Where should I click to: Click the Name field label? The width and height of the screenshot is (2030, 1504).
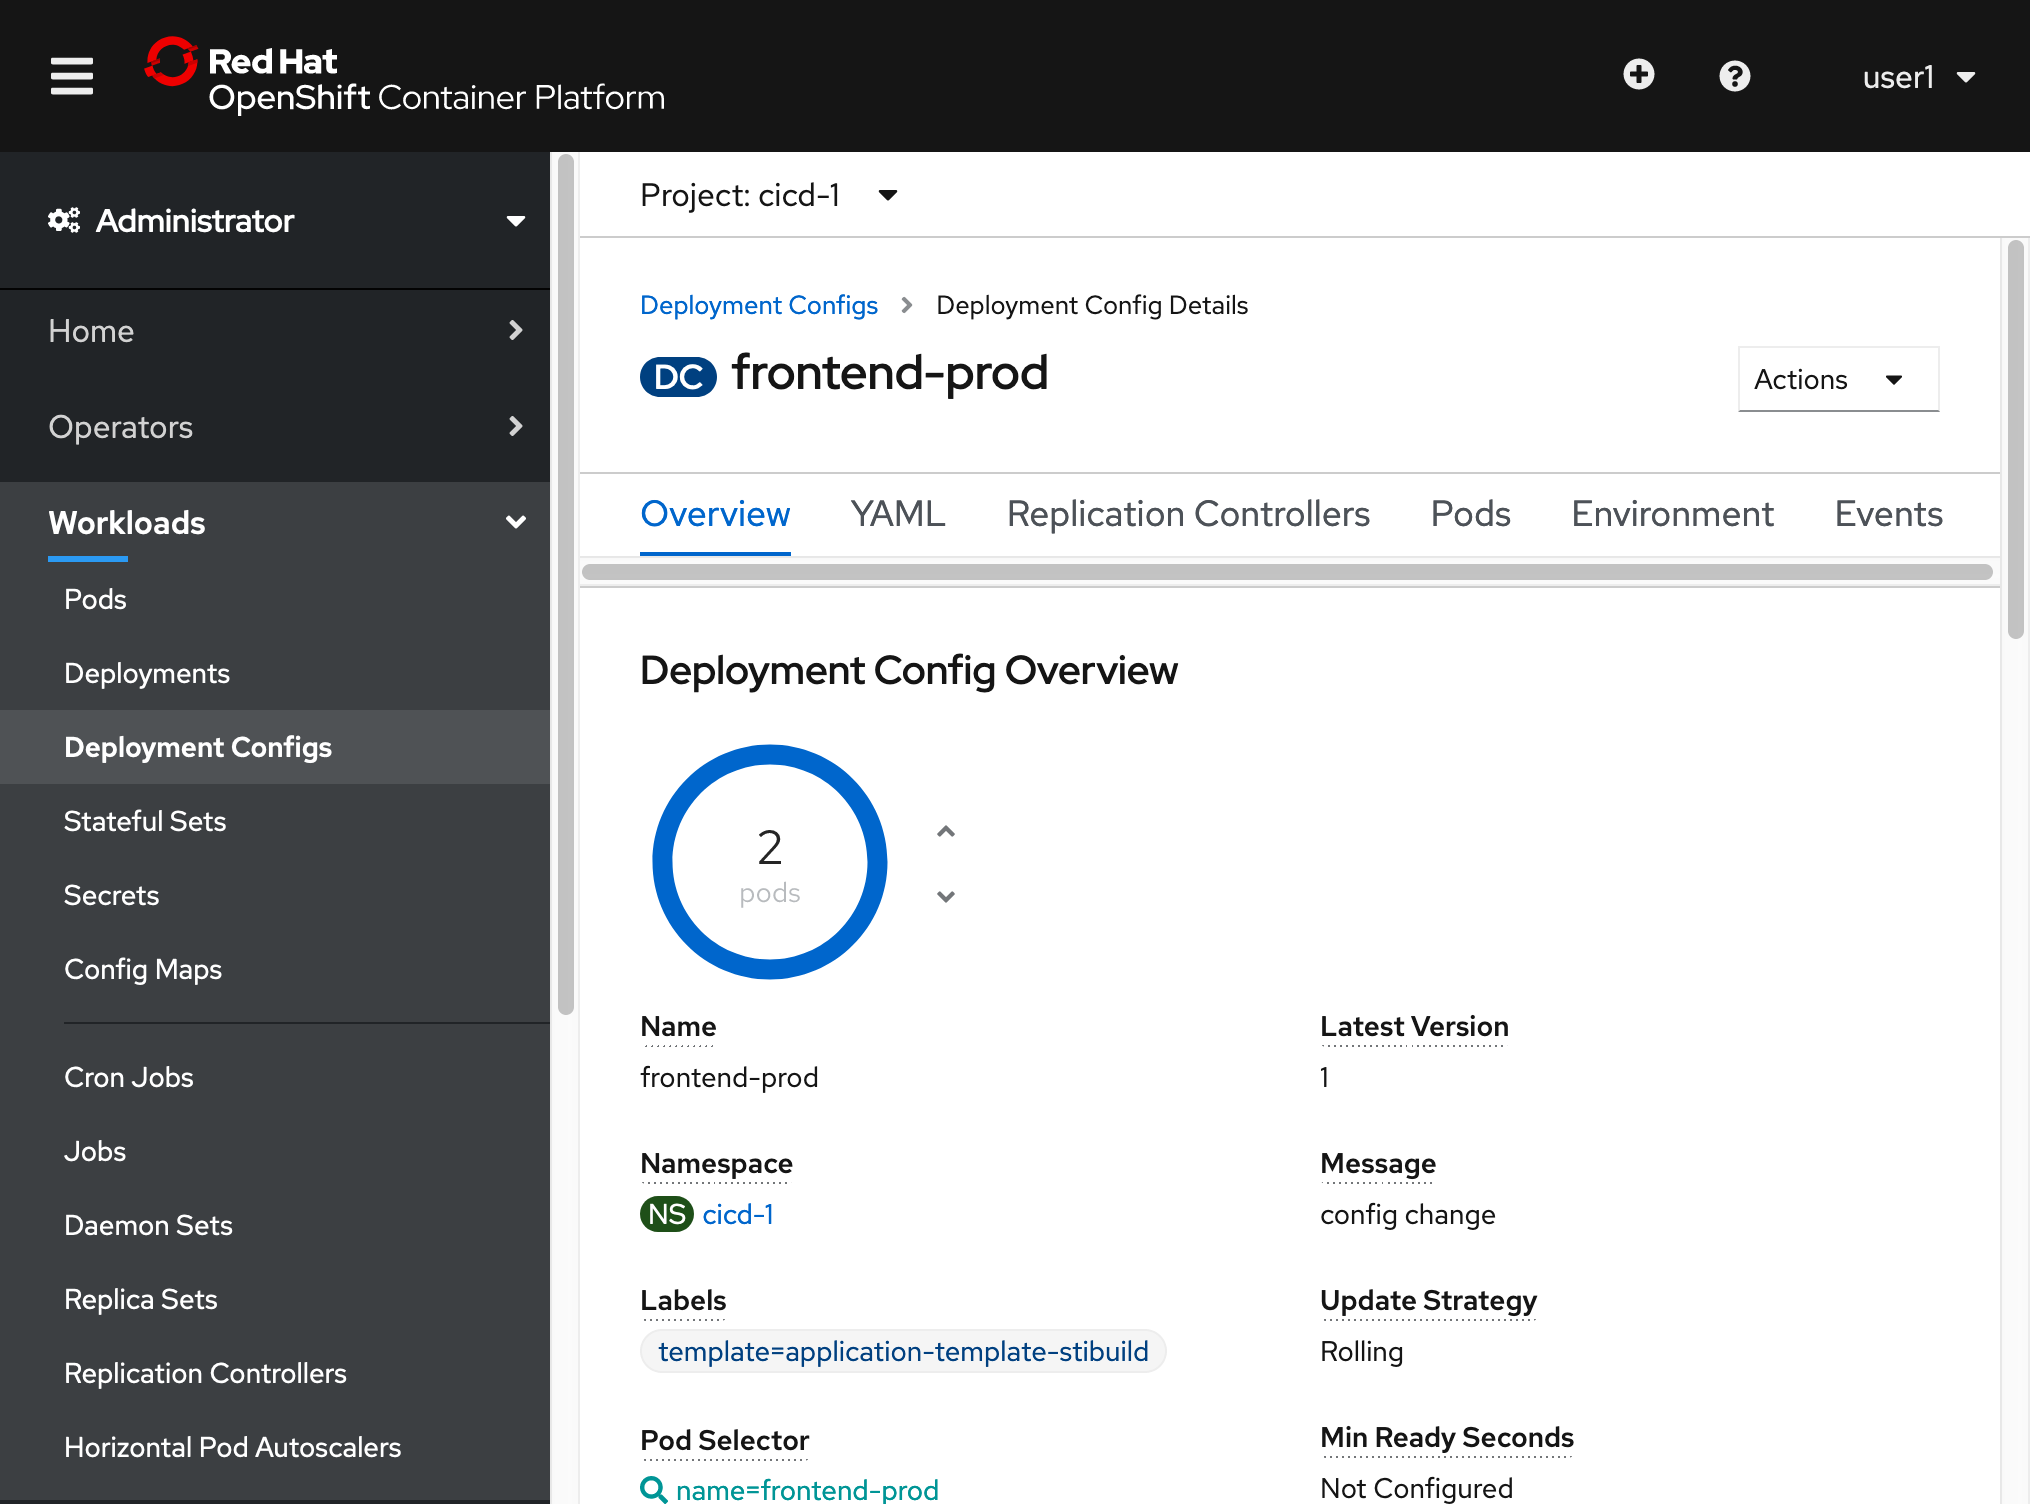click(678, 1027)
